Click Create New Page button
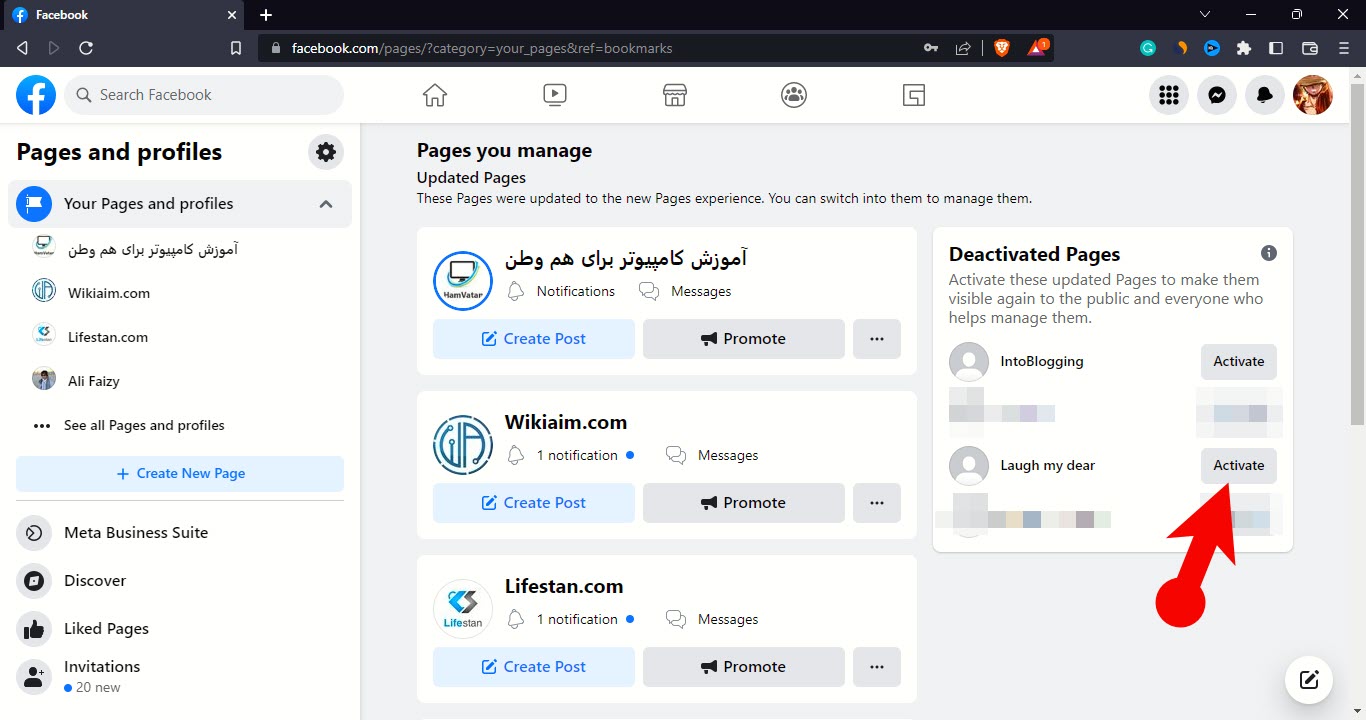1366x720 pixels. tap(180, 474)
